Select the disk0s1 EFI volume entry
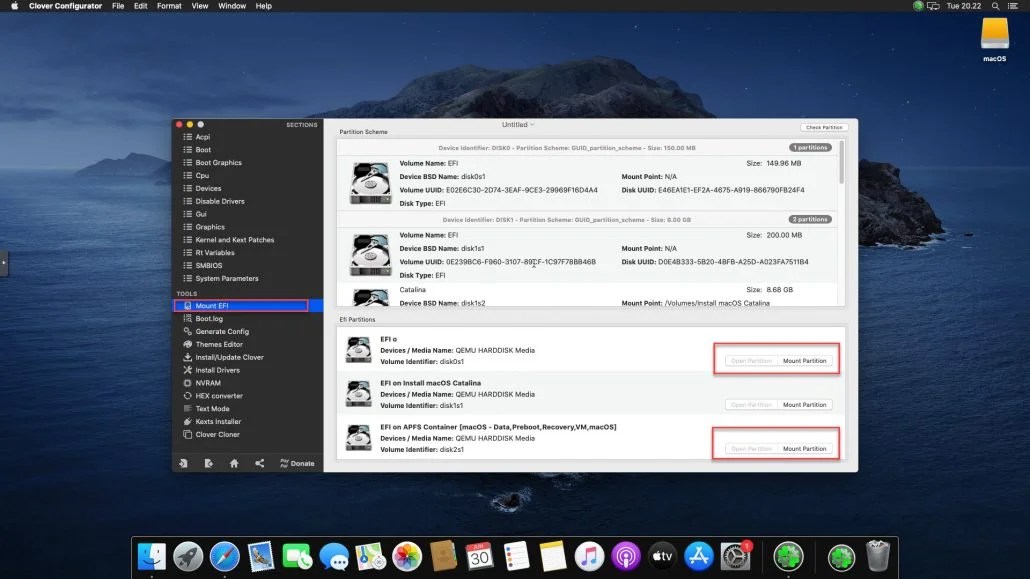 tap(588, 183)
